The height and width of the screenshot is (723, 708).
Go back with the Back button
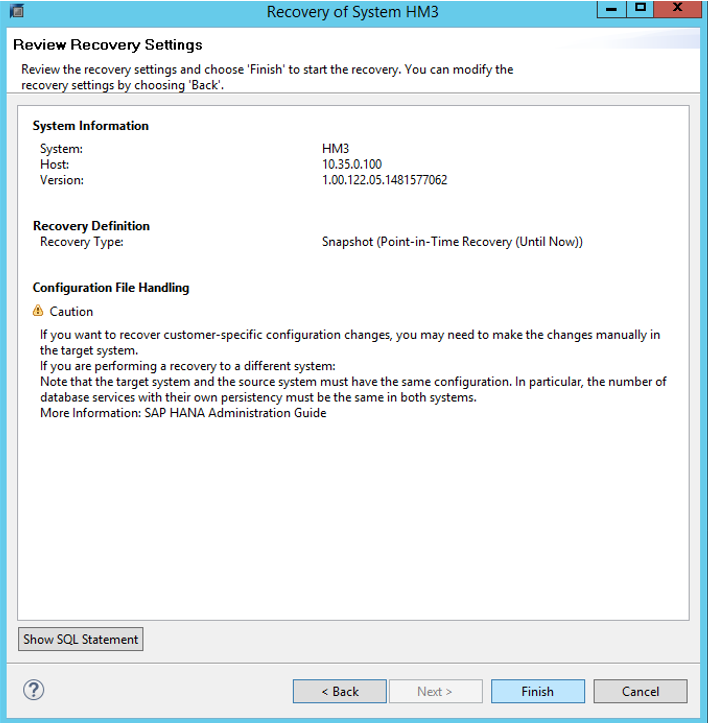point(339,691)
